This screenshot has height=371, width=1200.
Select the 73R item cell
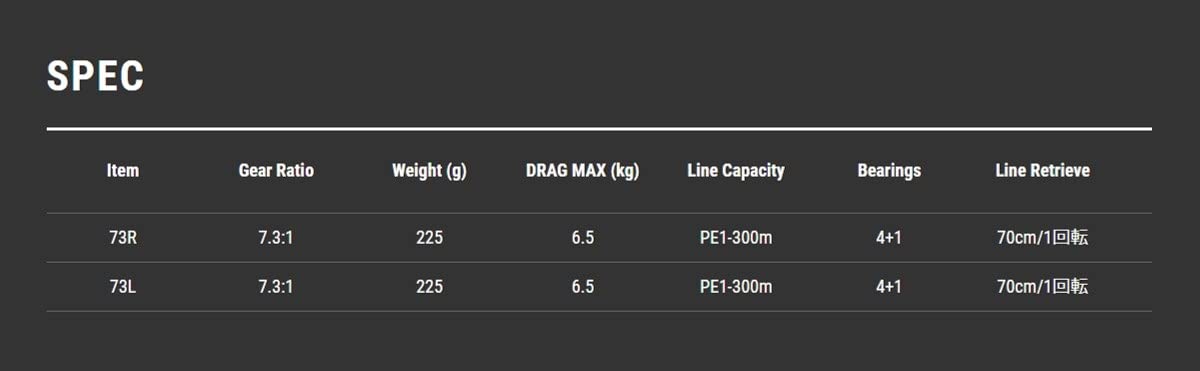(x=123, y=238)
